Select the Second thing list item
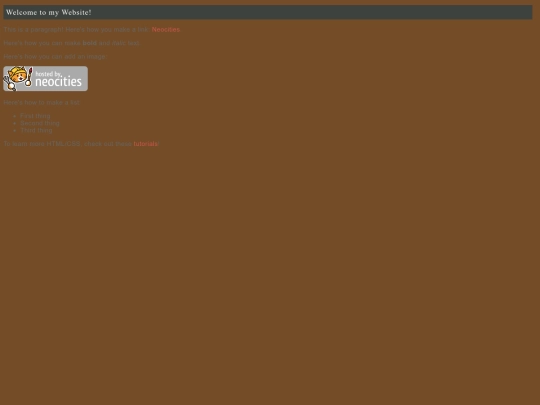Image resolution: width=540 pixels, height=405 pixels. (40, 123)
